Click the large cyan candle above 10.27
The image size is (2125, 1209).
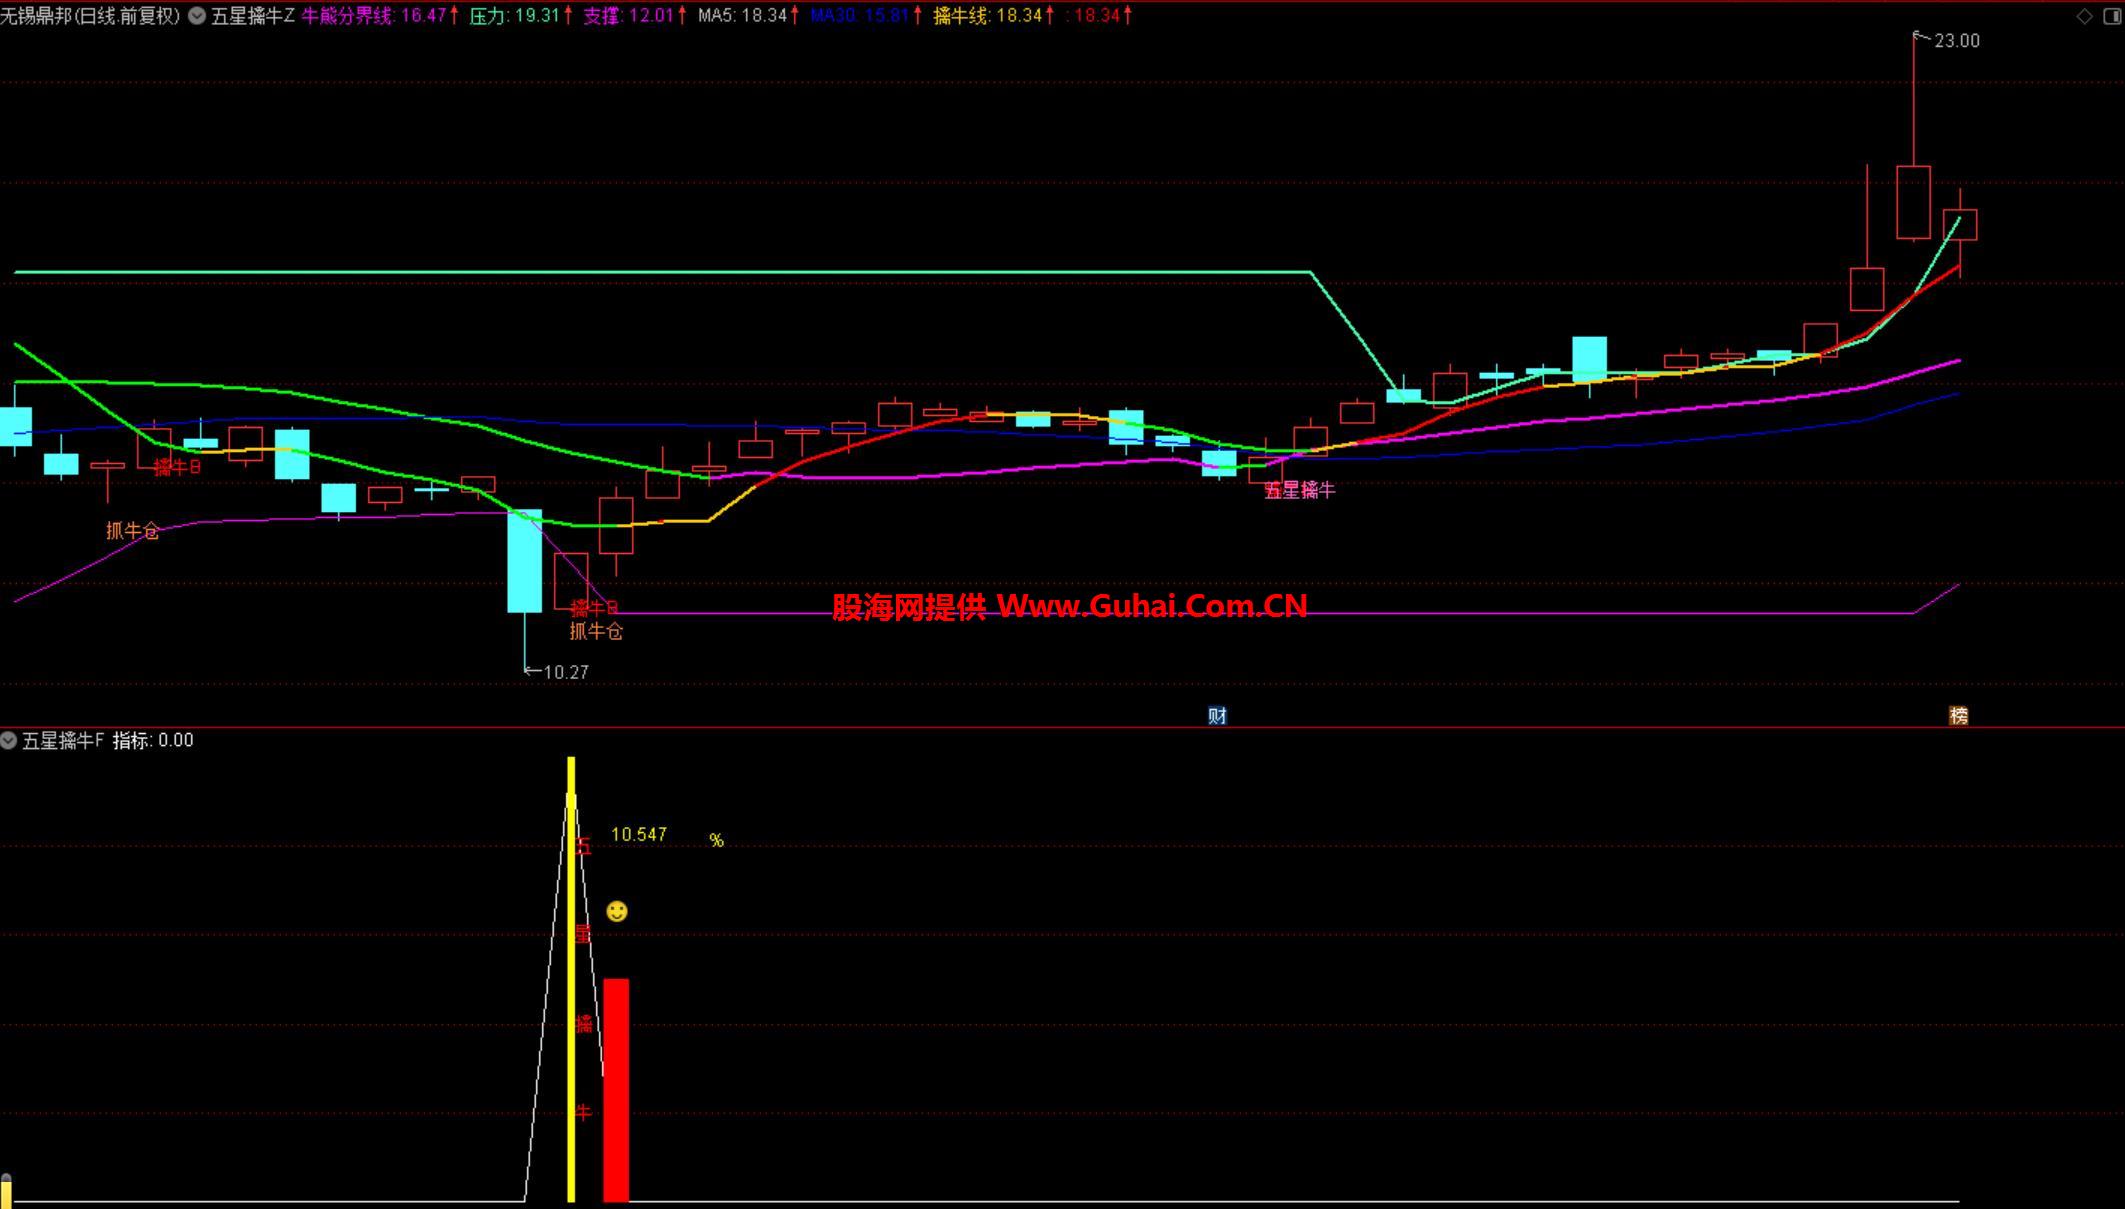525,561
